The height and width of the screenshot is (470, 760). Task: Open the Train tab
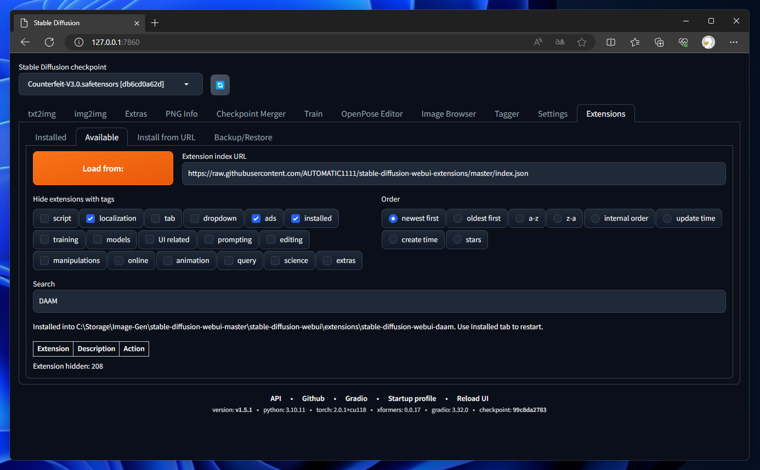click(x=313, y=114)
